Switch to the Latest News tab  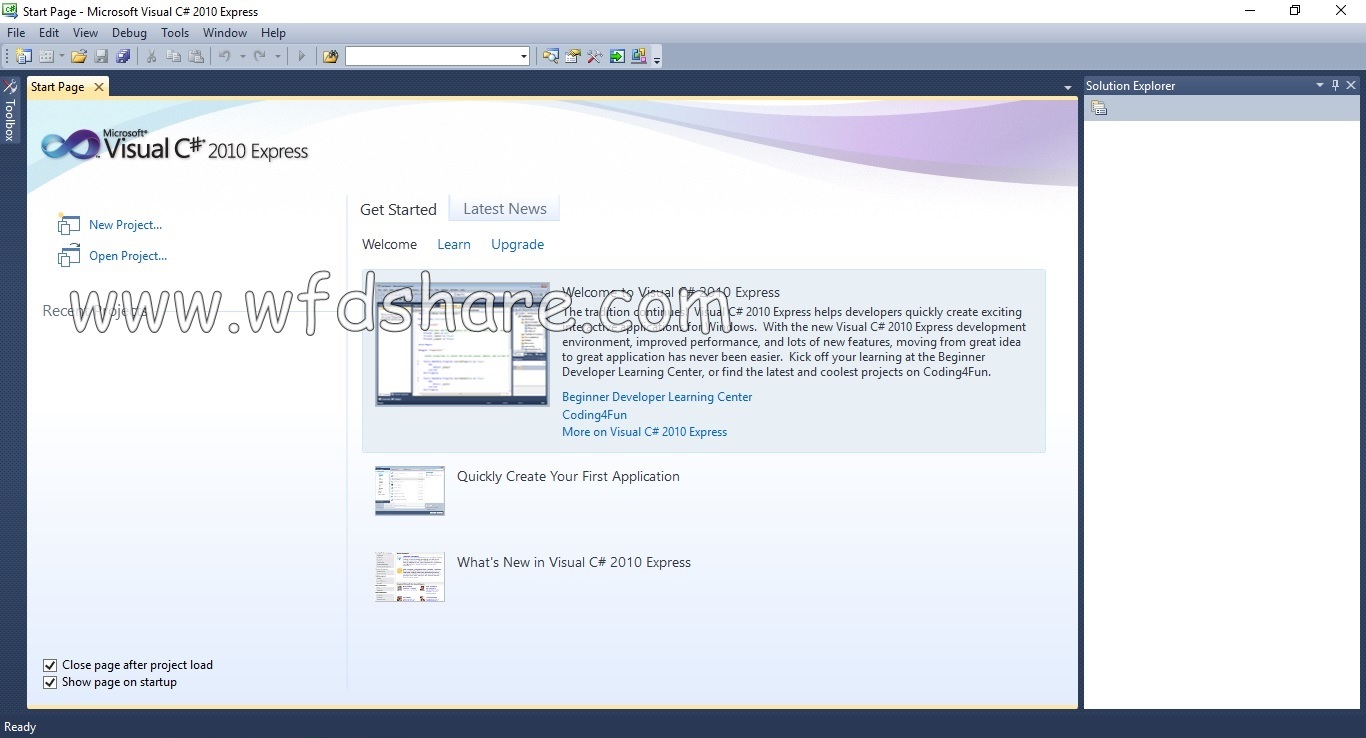point(505,208)
